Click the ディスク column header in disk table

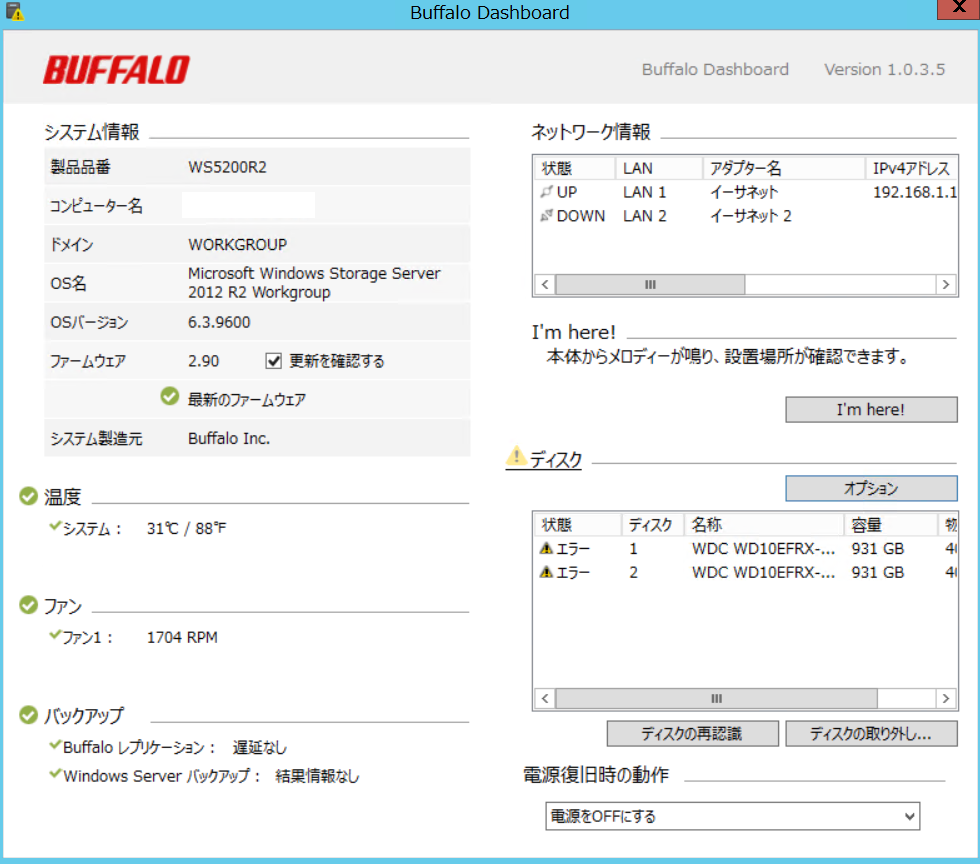coord(653,525)
